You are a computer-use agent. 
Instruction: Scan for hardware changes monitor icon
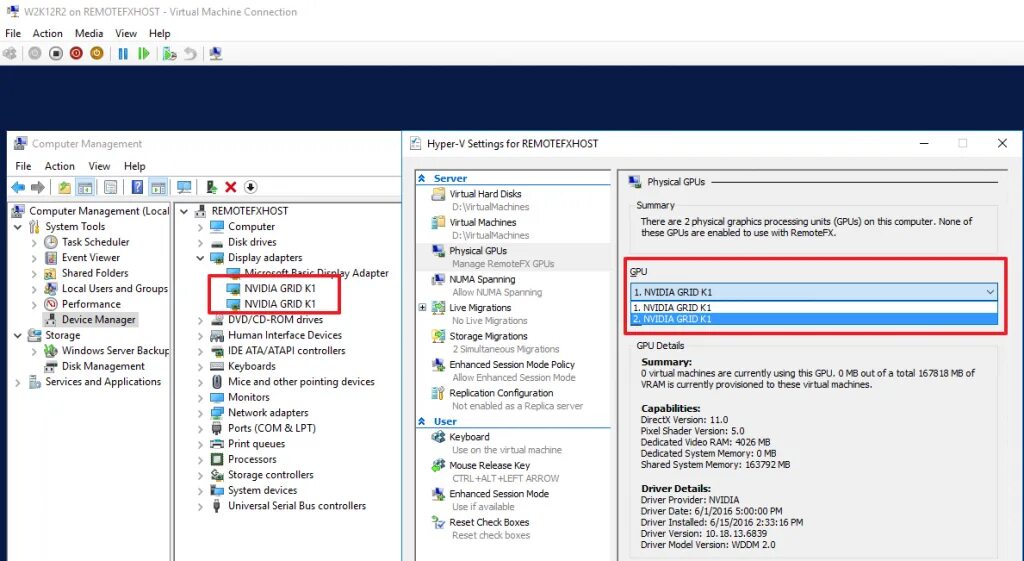pyautogui.click(x=184, y=187)
